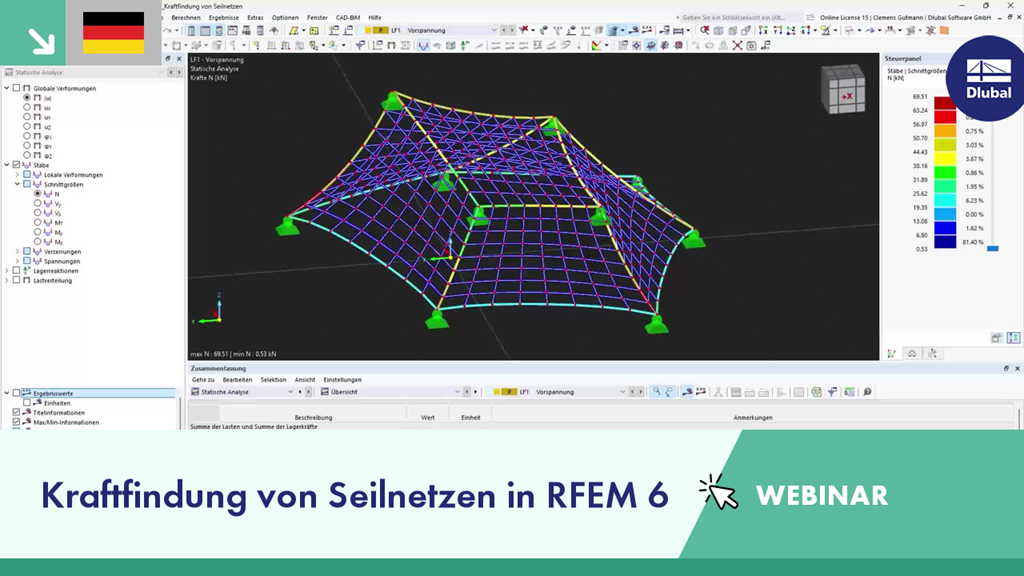Open the Statische Analyse dropdown in Zusammenfassung

tap(291, 392)
